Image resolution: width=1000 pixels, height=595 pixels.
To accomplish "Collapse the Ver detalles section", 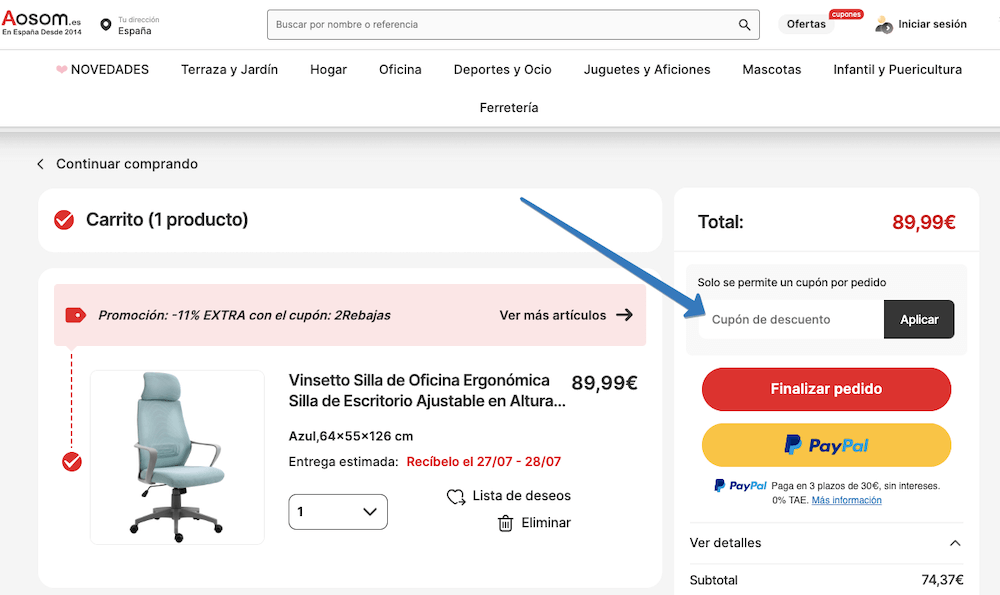I will point(954,543).
